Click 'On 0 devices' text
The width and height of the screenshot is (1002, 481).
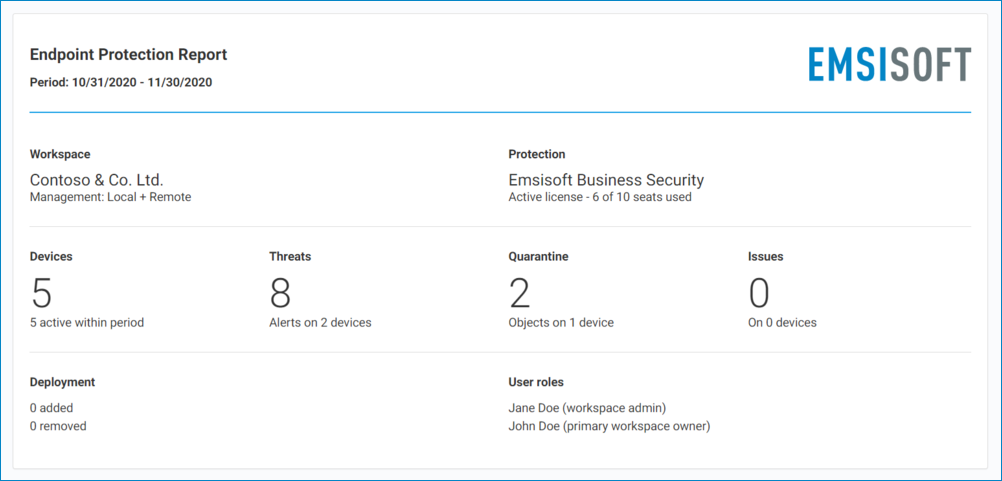(x=782, y=323)
